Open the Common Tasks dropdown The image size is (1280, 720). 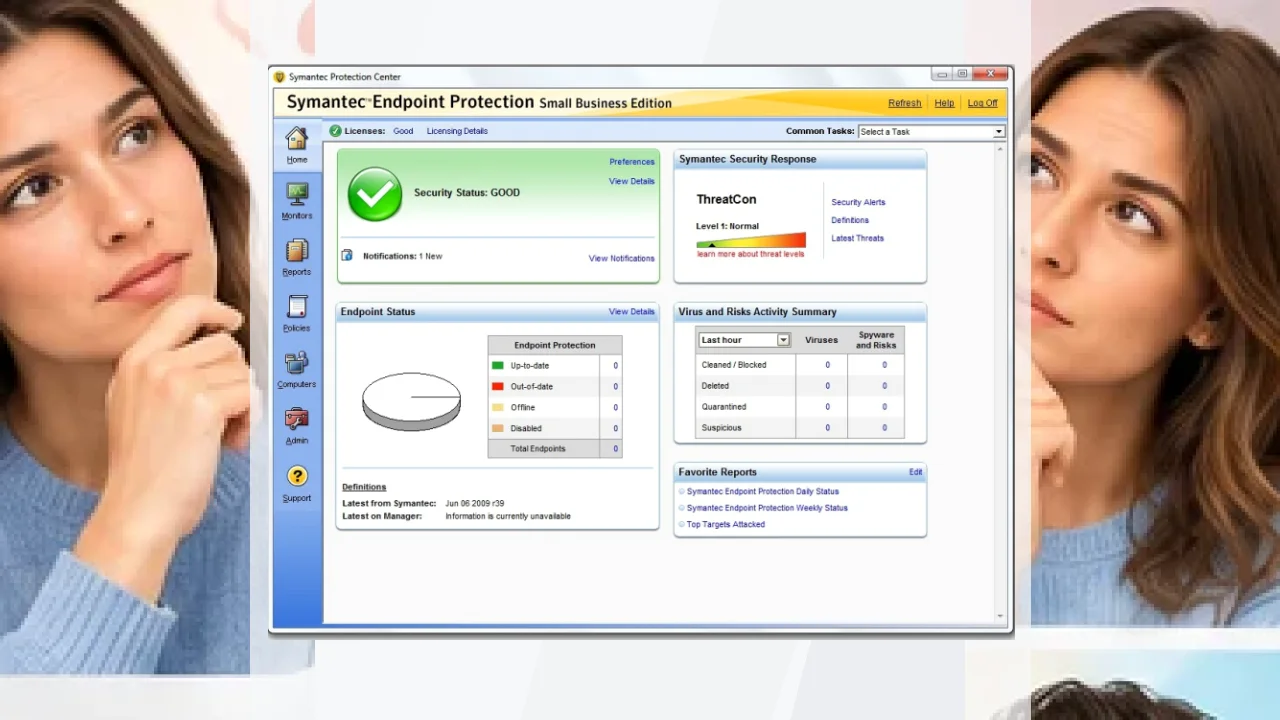pyautogui.click(x=931, y=132)
